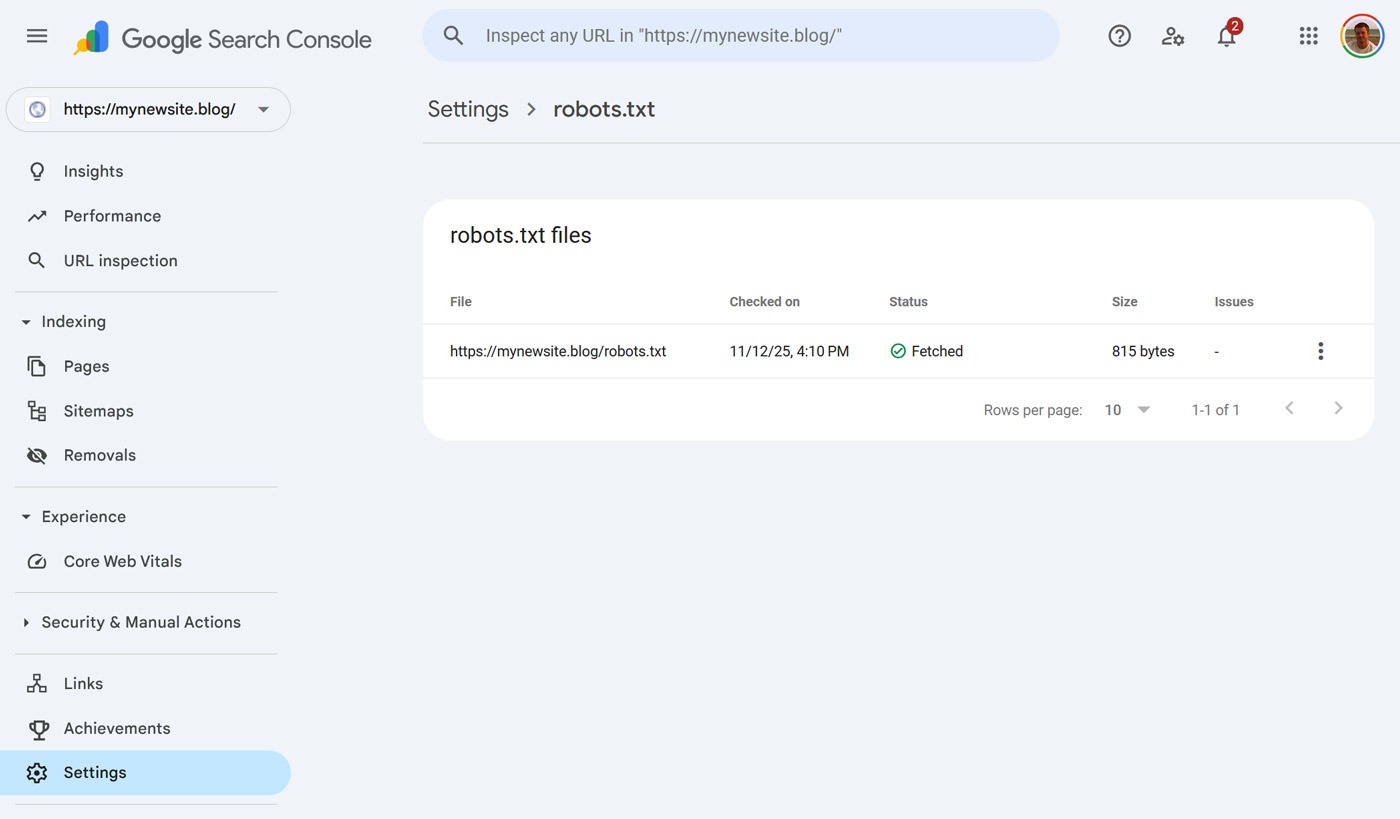
Task: Collapse the Indexing section
Action: pos(25,321)
